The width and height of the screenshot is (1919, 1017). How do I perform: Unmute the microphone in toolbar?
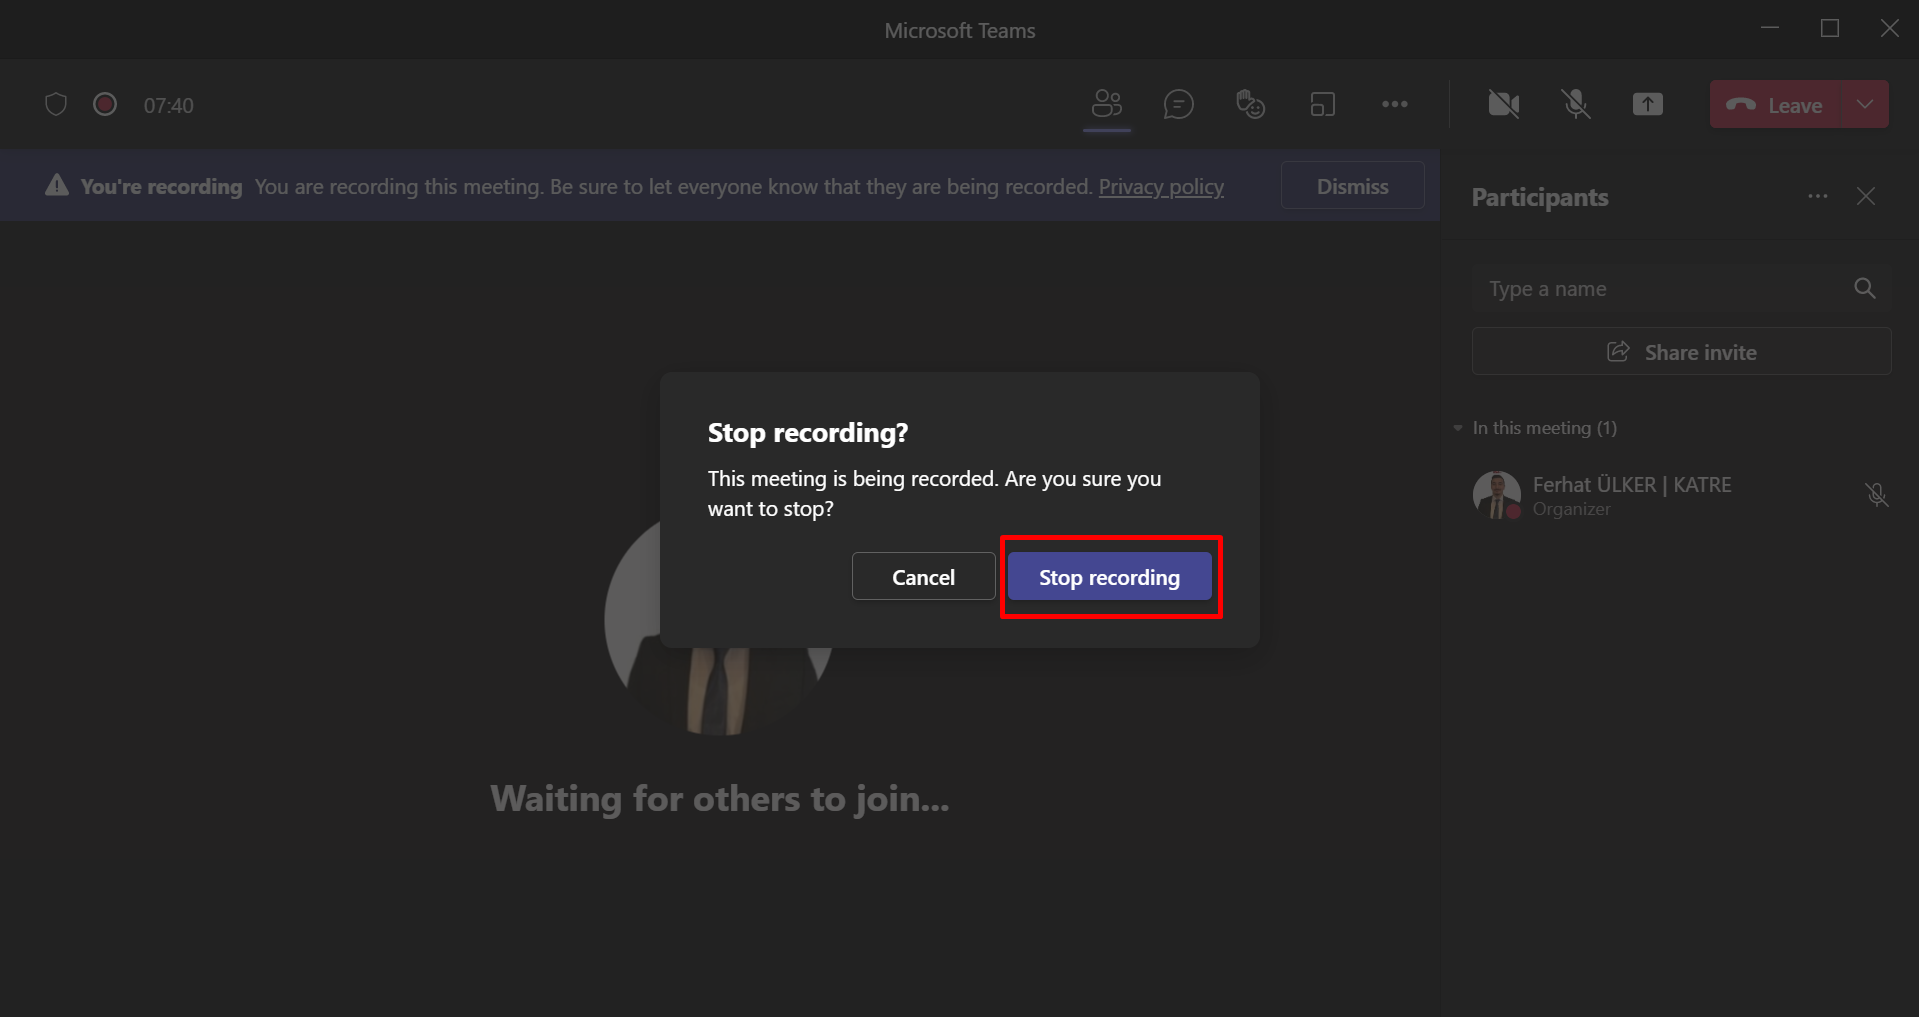pyautogui.click(x=1575, y=104)
